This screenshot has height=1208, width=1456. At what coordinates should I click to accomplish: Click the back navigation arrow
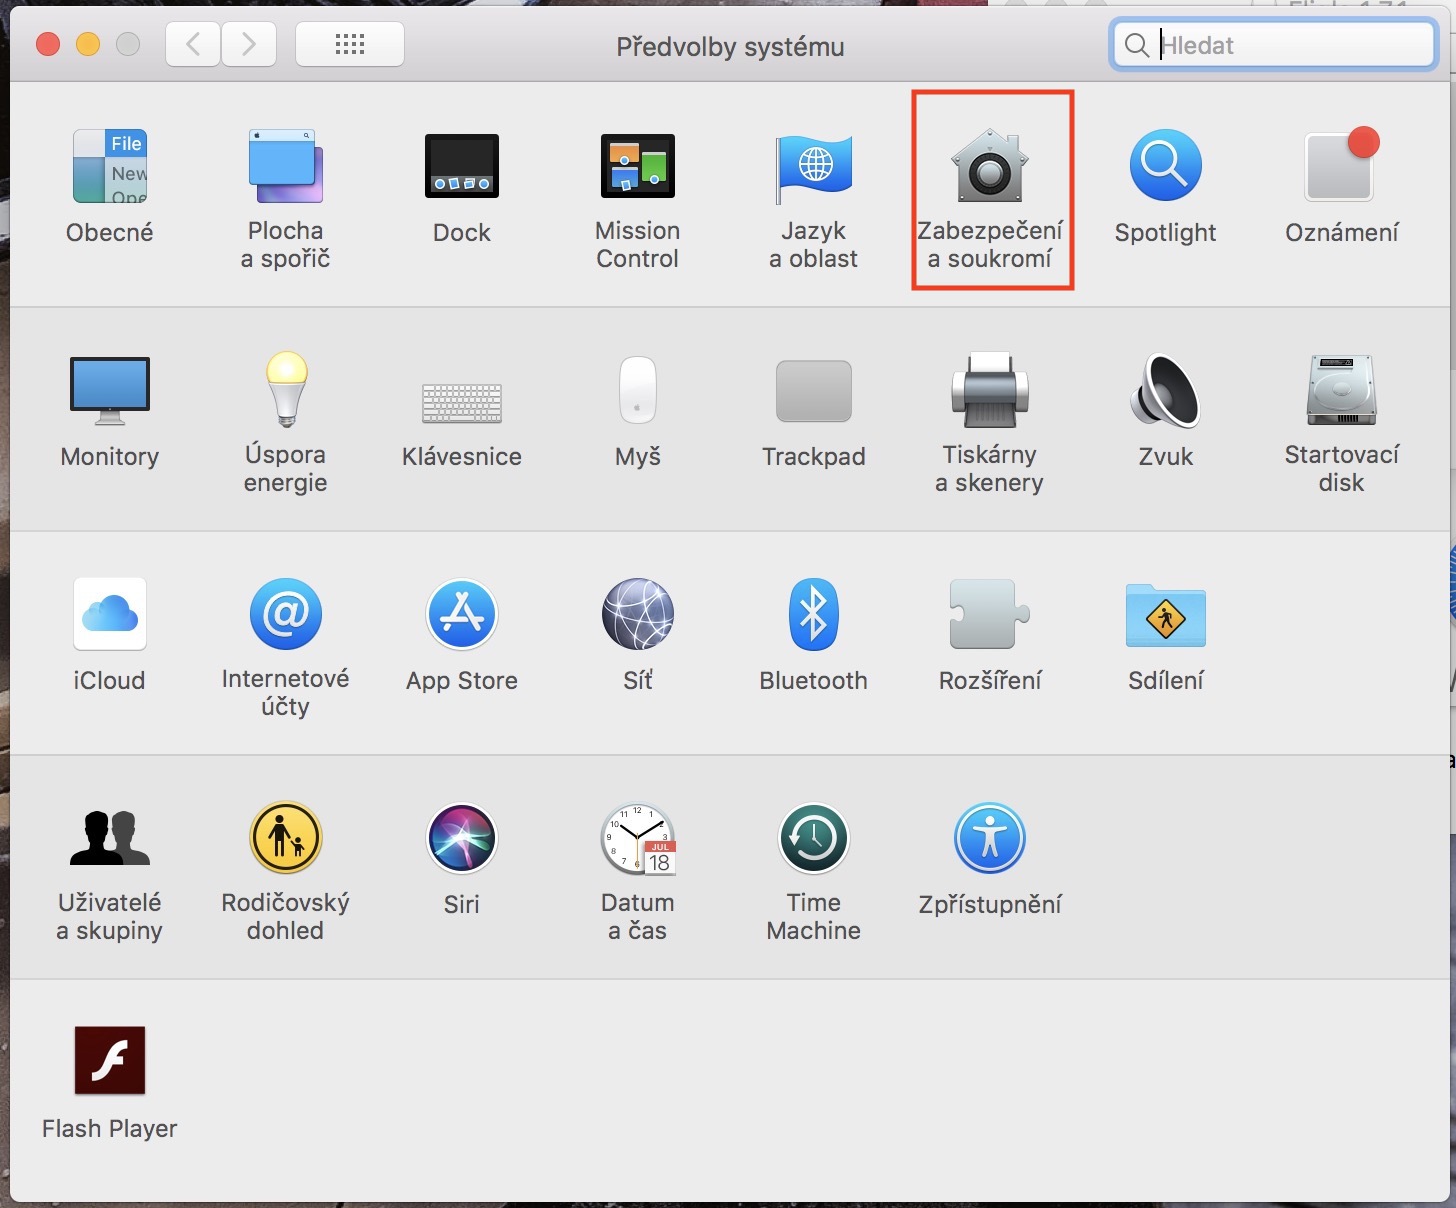pyautogui.click(x=193, y=44)
